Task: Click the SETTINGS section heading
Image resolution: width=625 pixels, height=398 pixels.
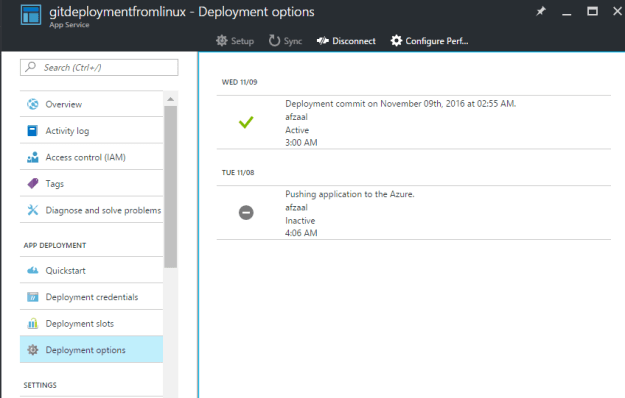Action: (40, 385)
